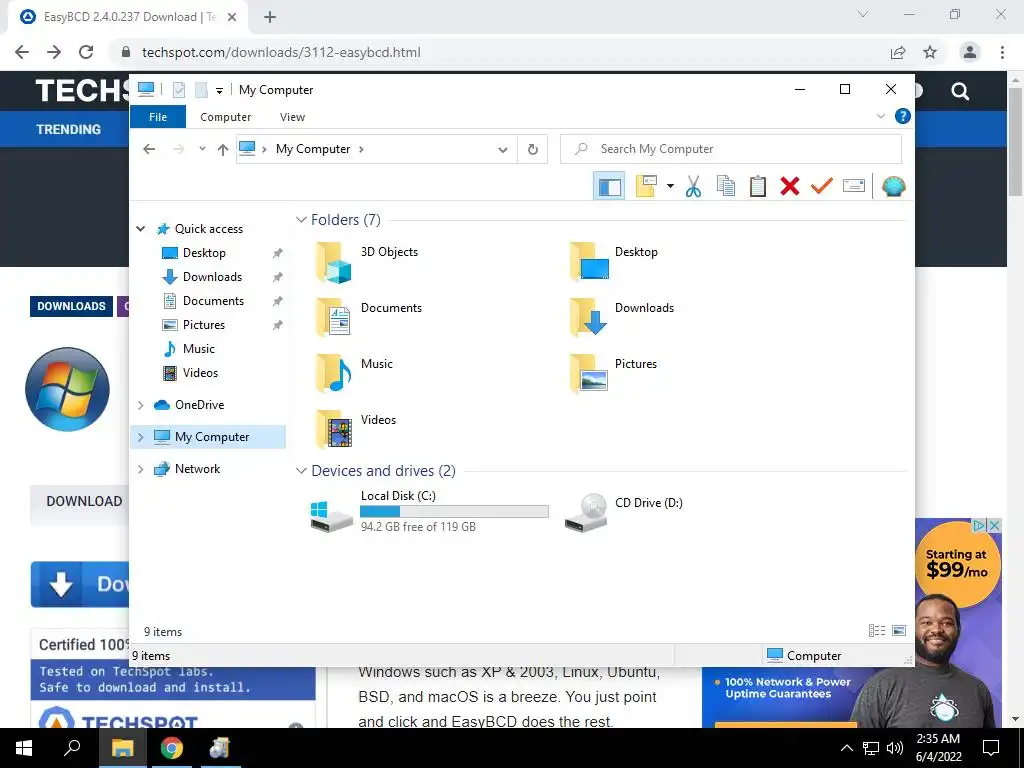
Task: Click the red X Delete icon
Action: tap(790, 186)
